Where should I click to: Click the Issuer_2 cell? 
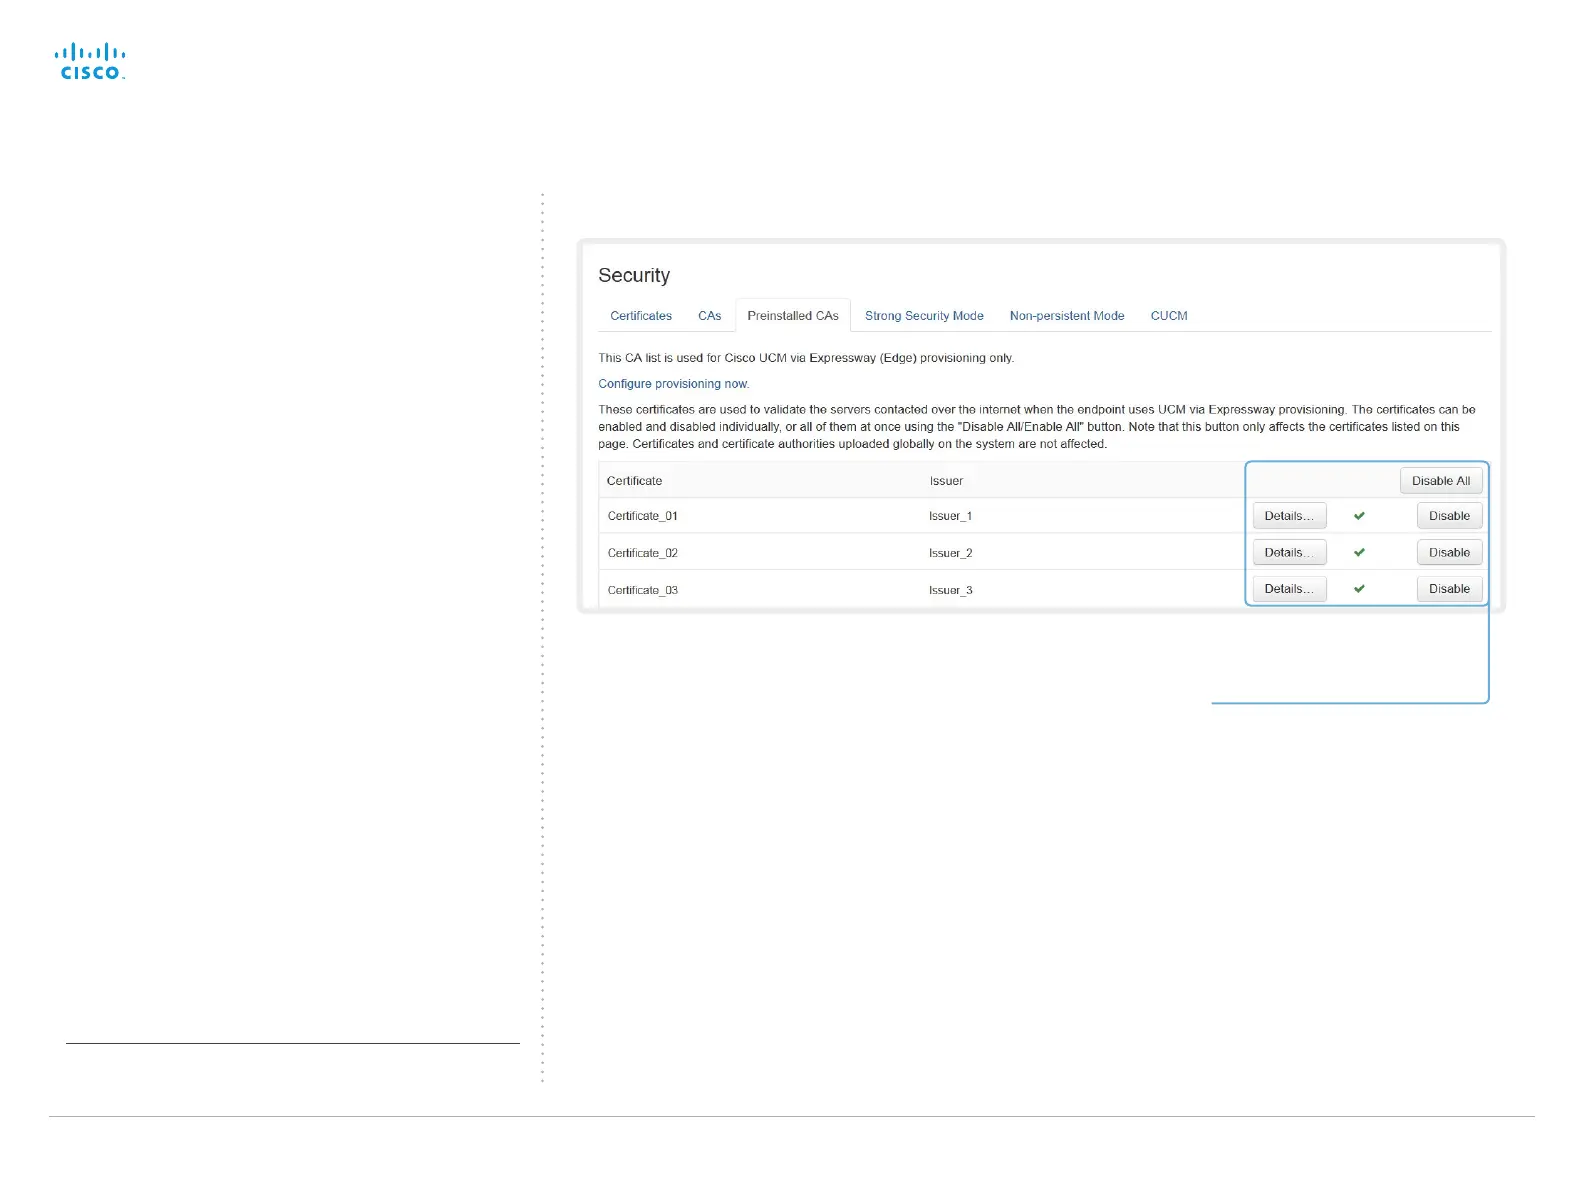(950, 553)
